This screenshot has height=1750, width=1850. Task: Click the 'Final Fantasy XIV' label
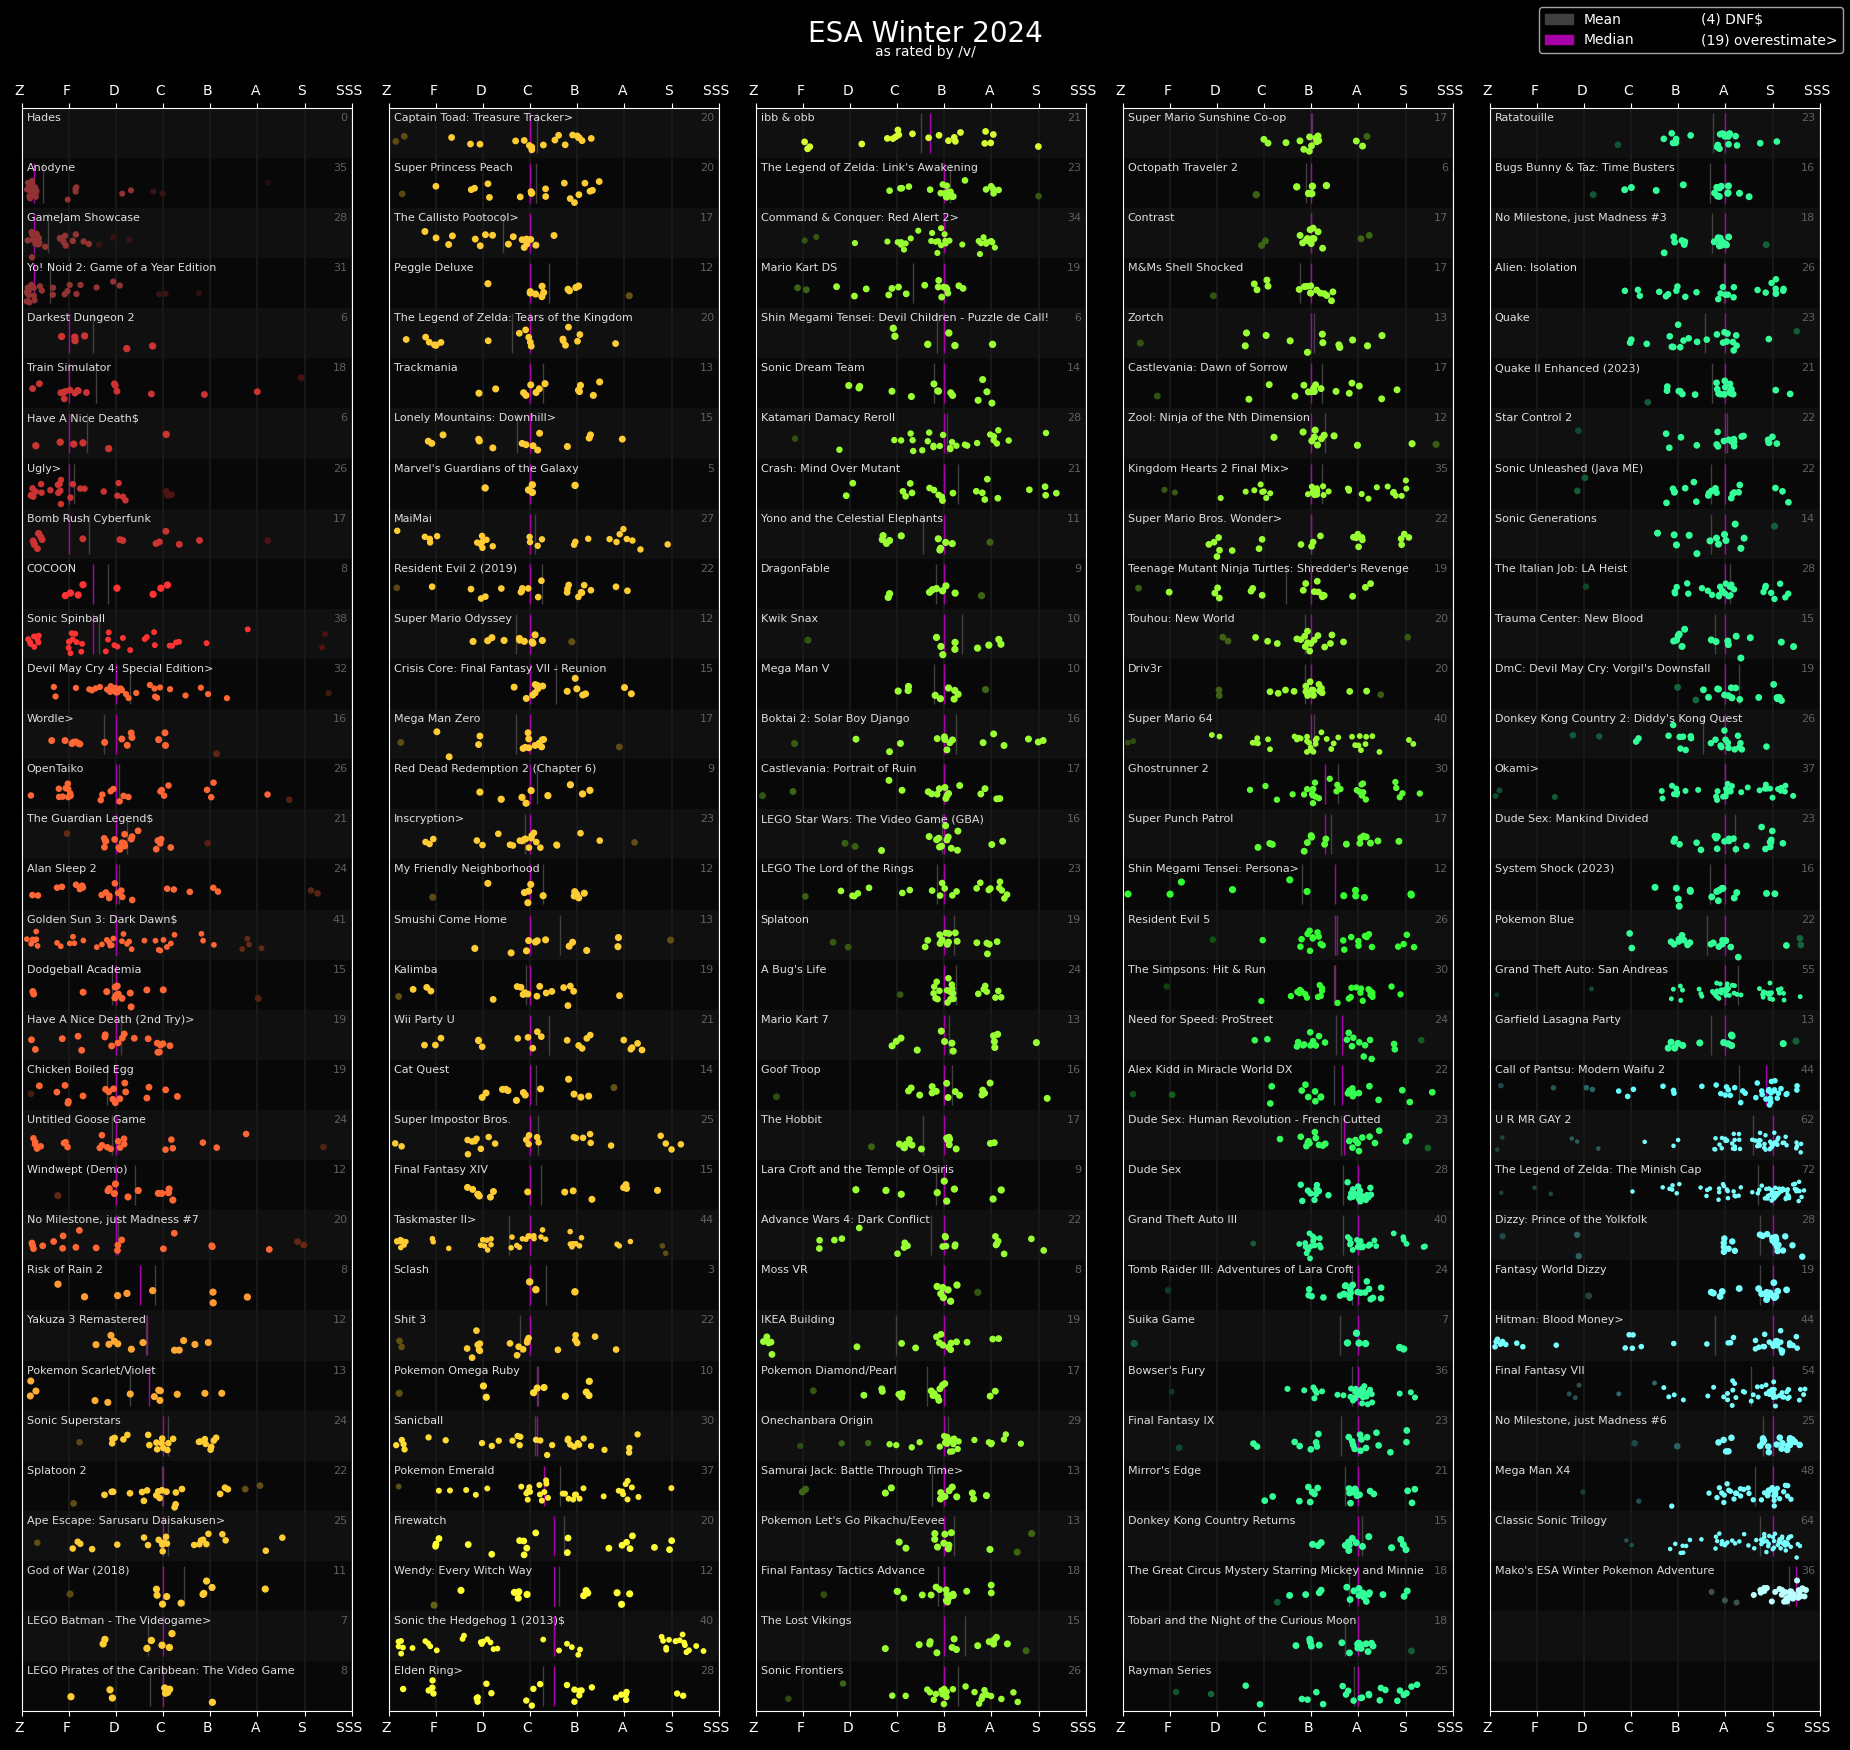click(441, 1170)
